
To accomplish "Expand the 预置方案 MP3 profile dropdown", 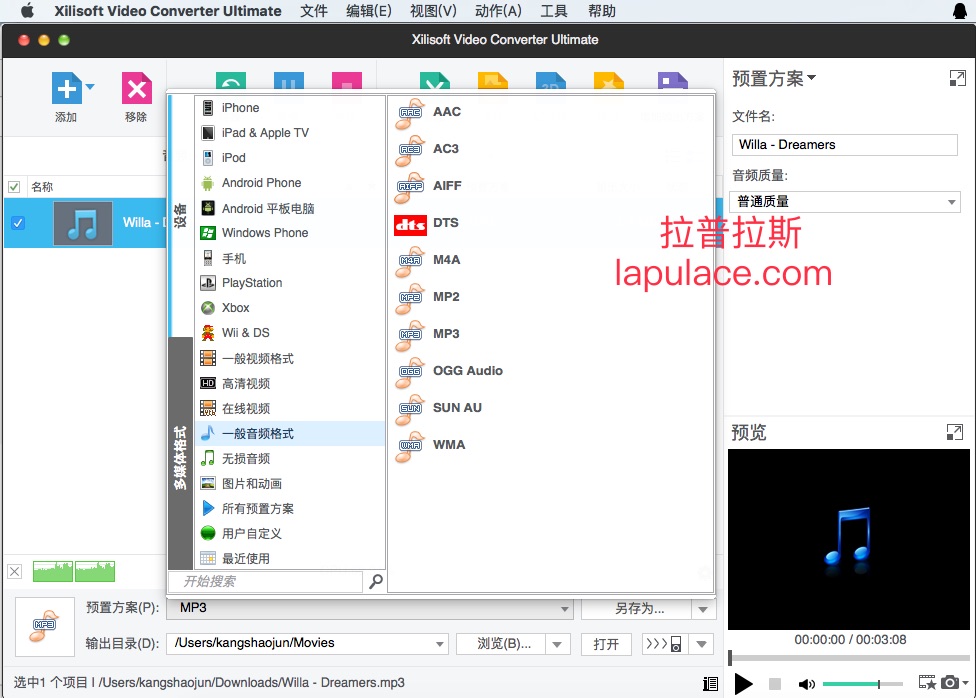I will [x=566, y=608].
